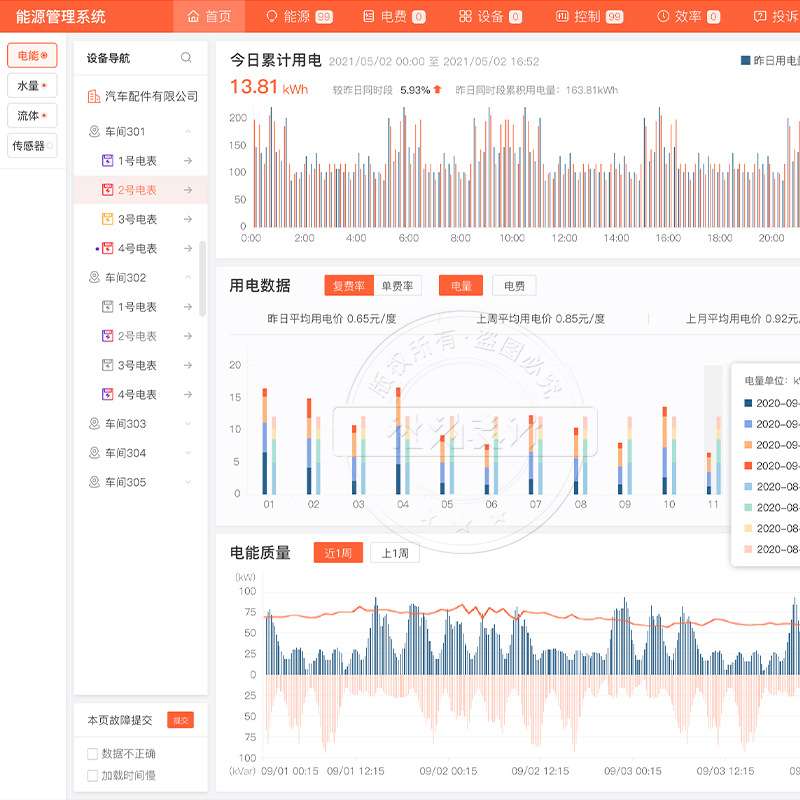Click the red 2020-09 legend swatch
The width and height of the screenshot is (800, 800).
tap(748, 465)
